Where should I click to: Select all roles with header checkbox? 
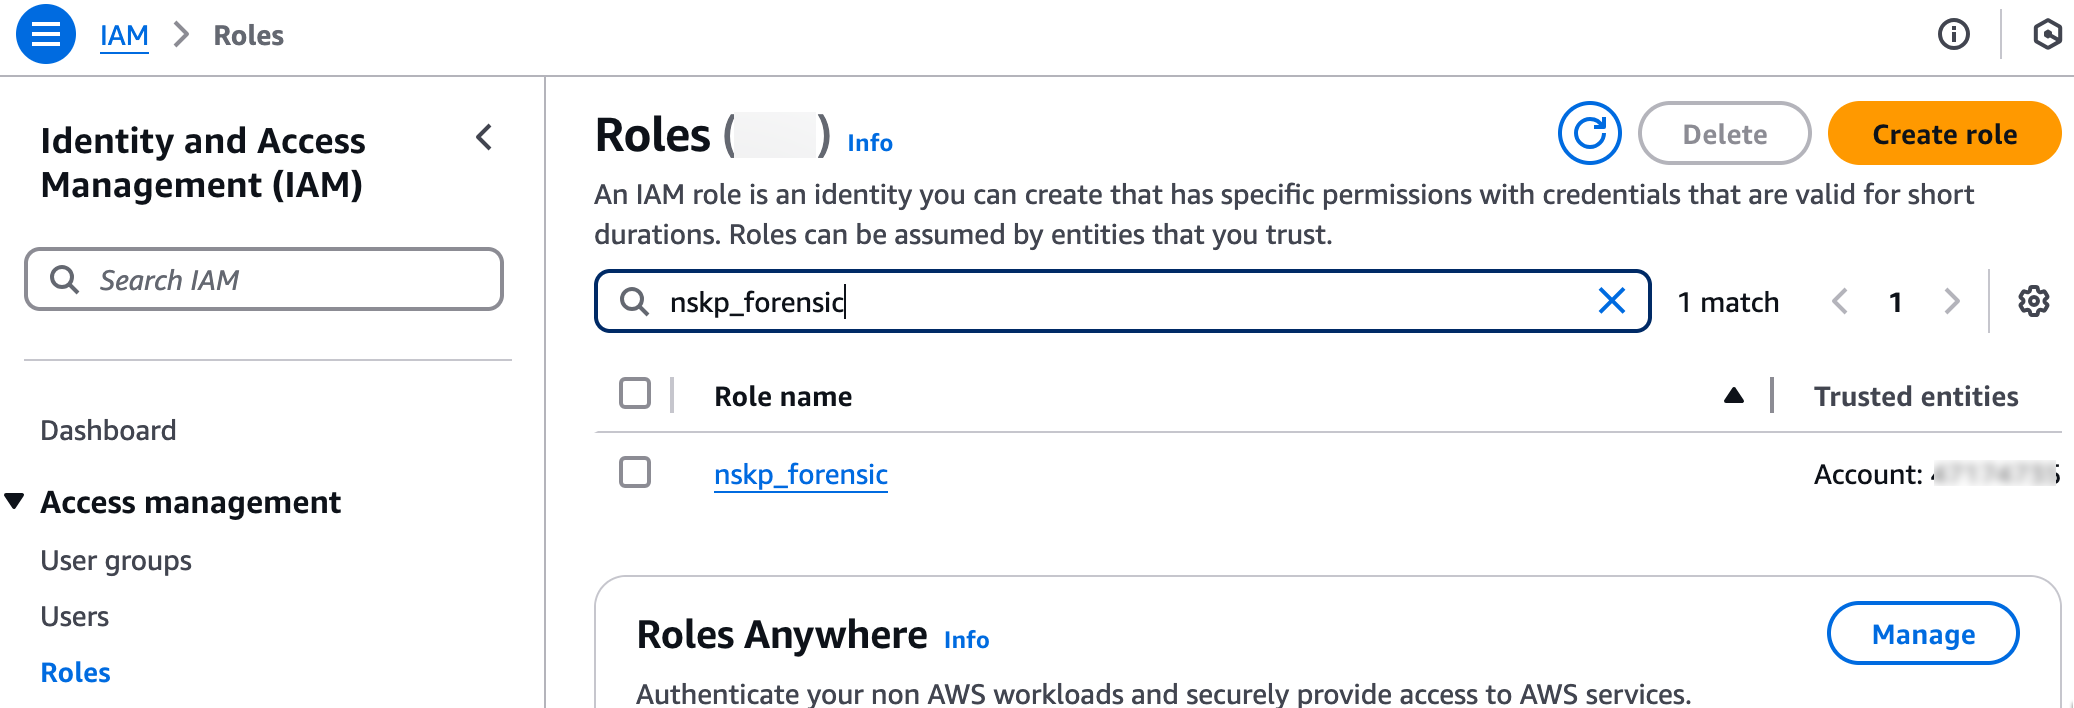[x=635, y=393]
